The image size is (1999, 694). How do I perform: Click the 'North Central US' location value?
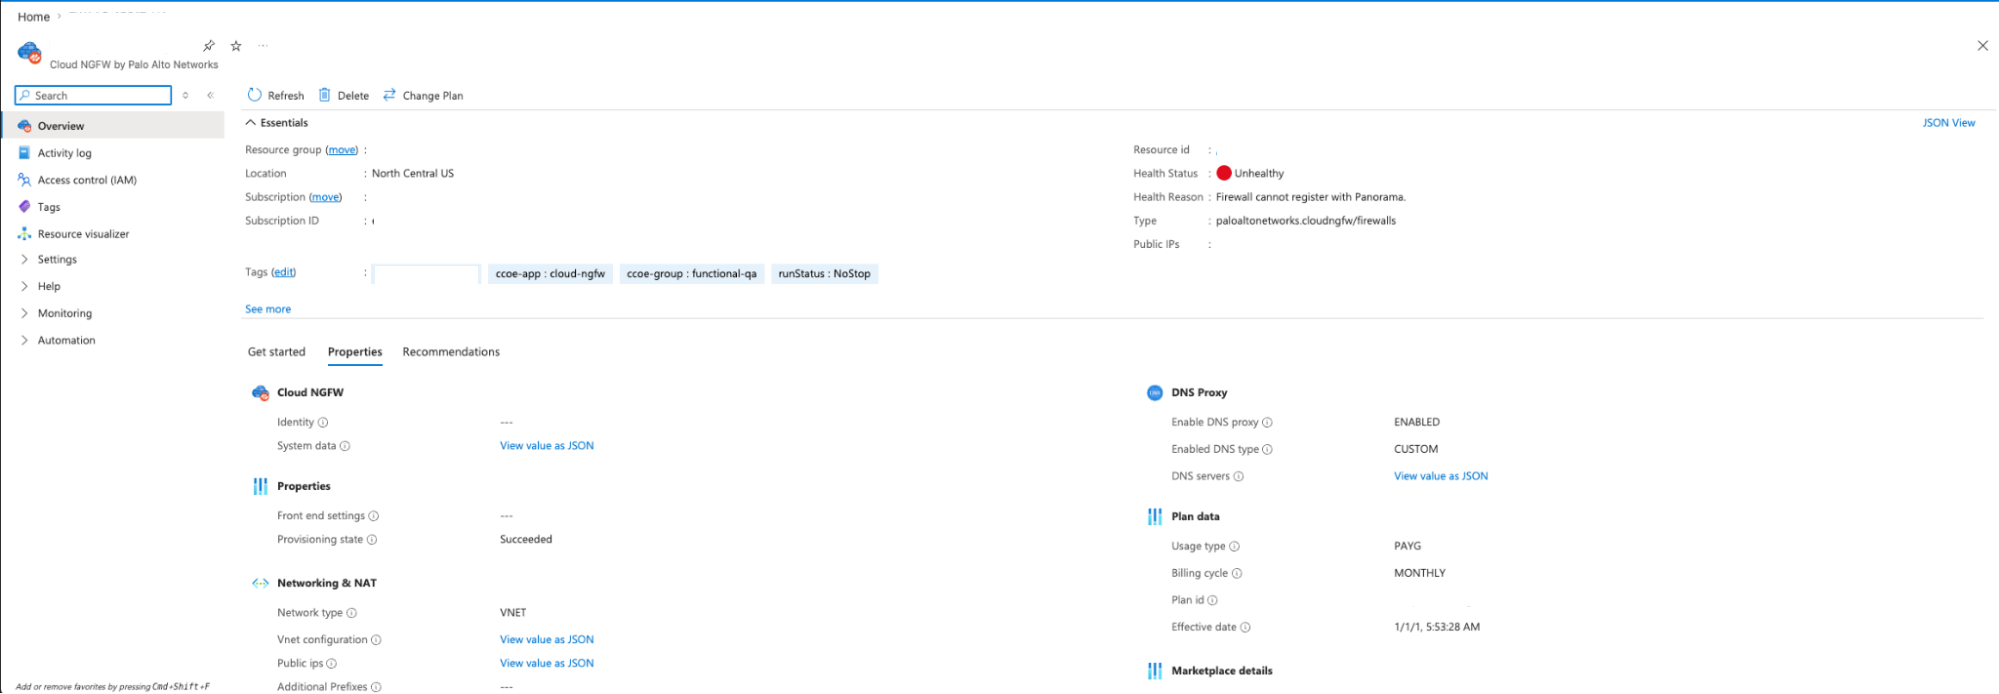413,173
